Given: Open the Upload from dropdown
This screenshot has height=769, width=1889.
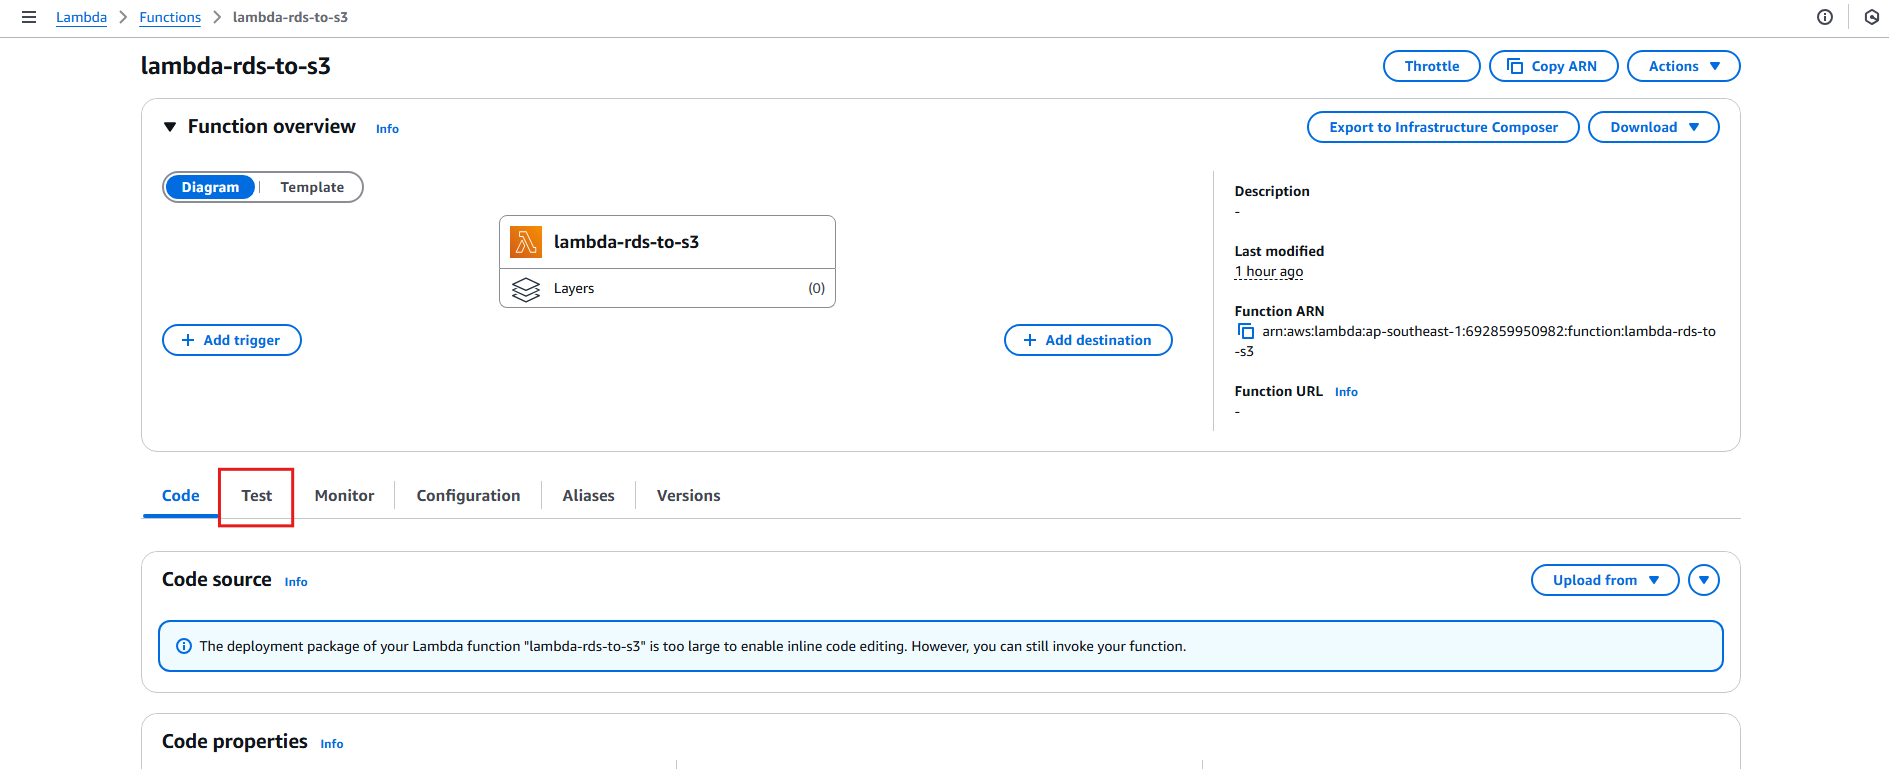Looking at the screenshot, I should click(1605, 580).
